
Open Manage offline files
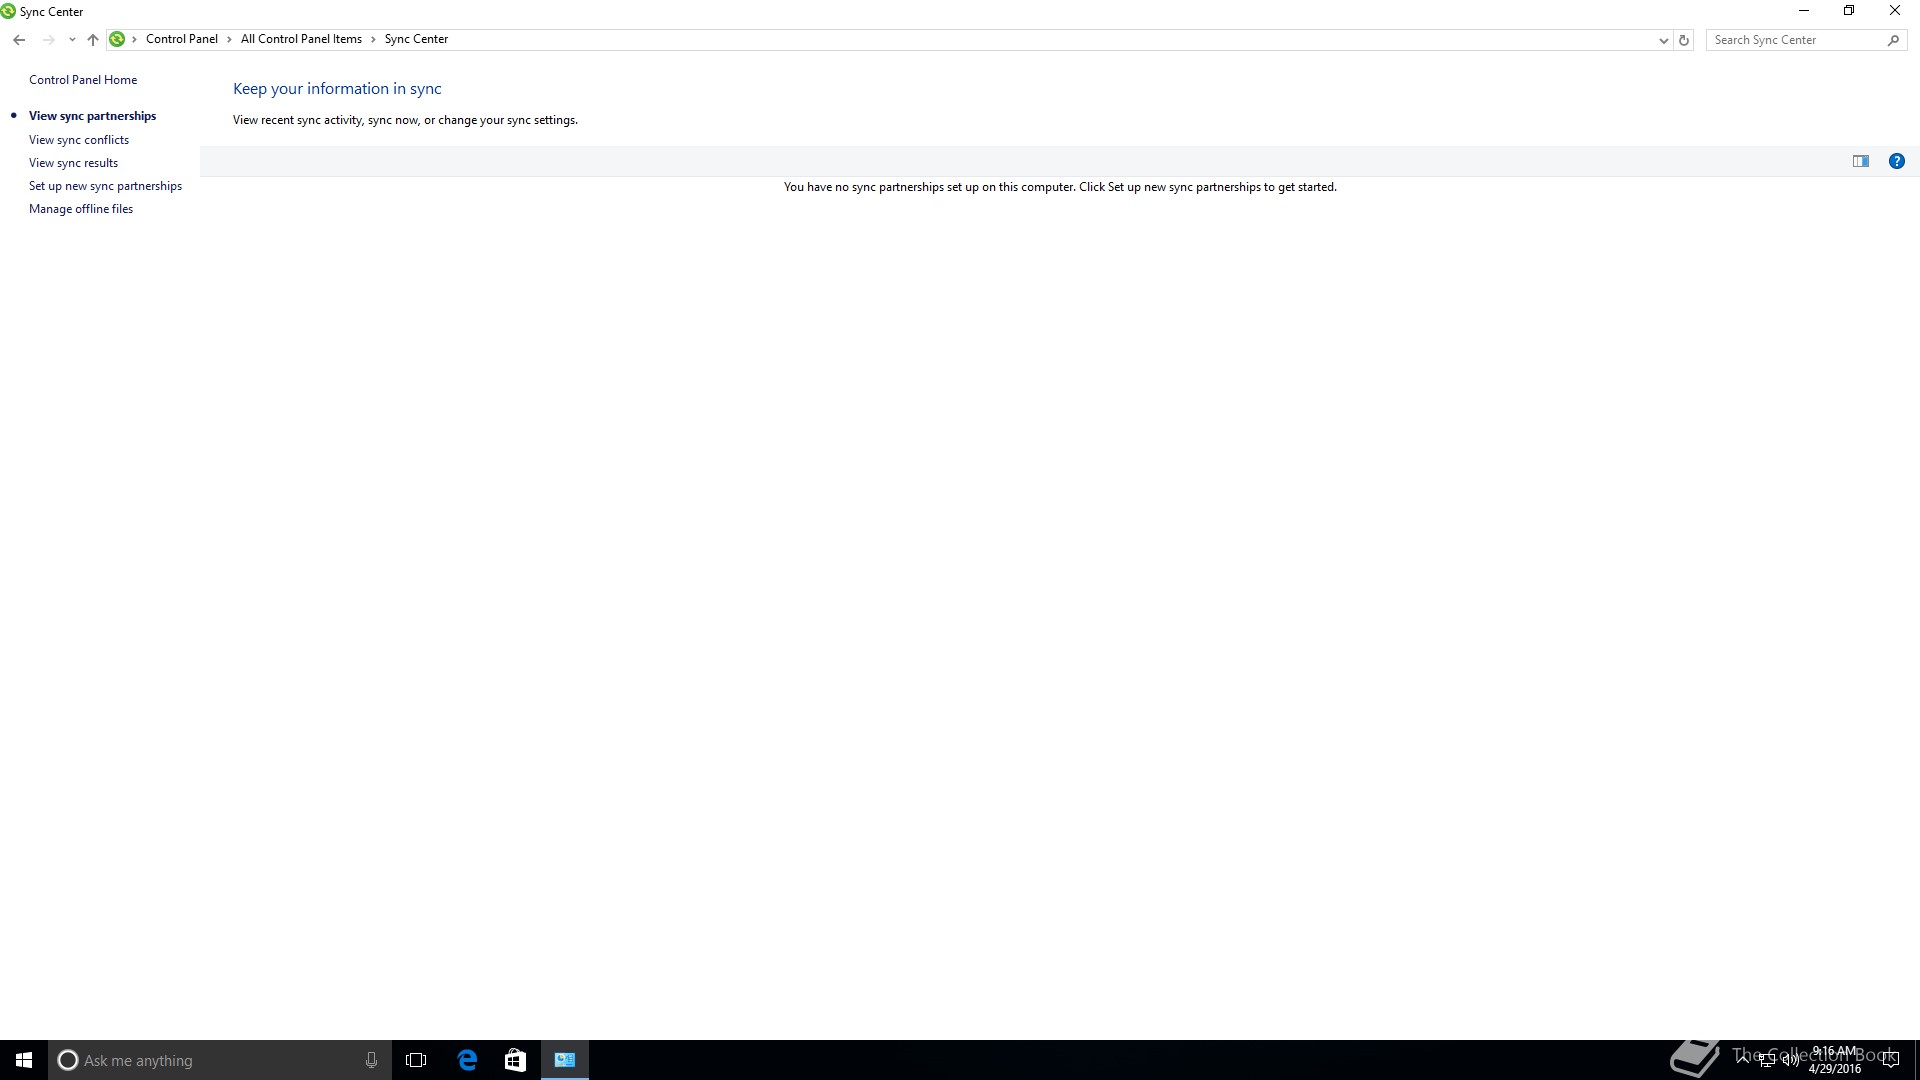click(x=81, y=209)
